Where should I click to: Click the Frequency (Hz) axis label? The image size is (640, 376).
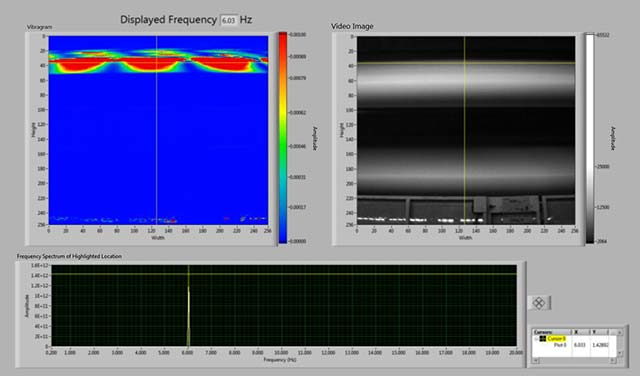pos(280,360)
